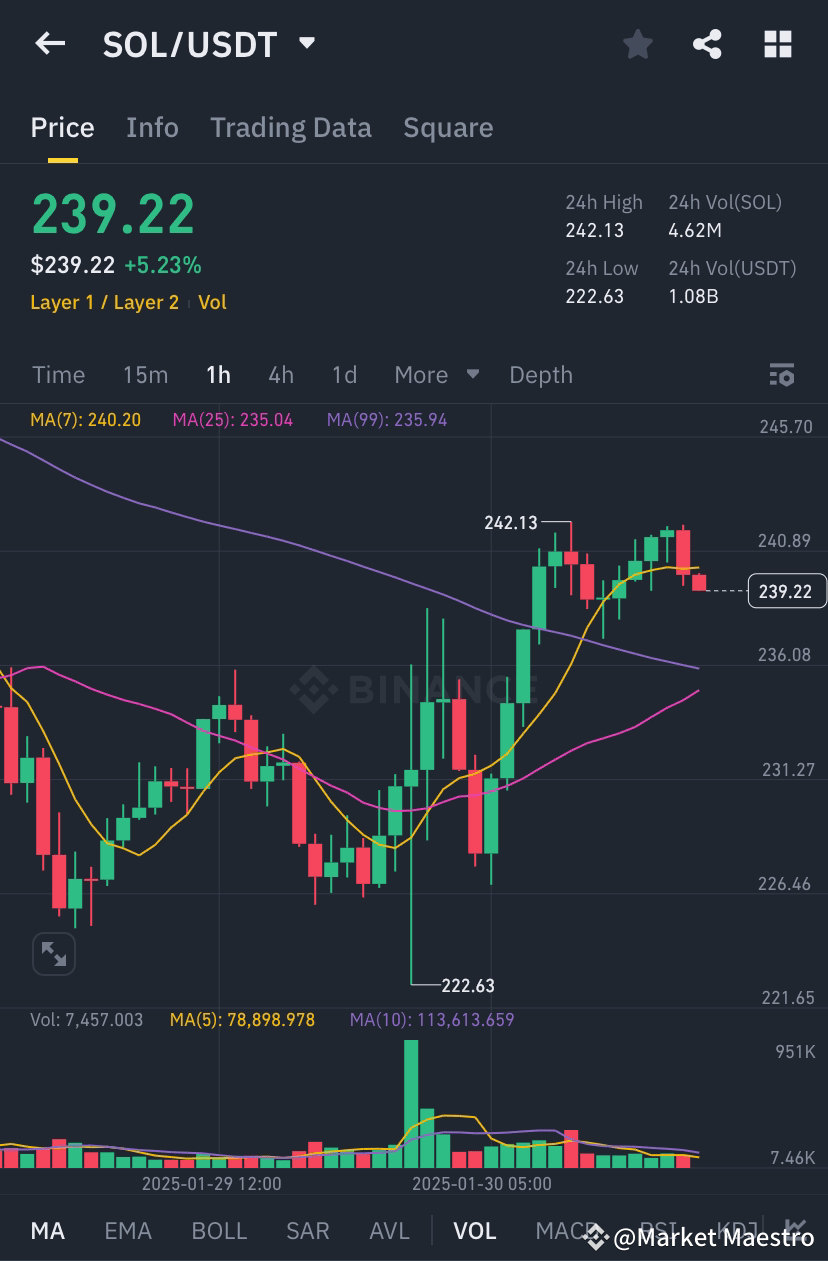Toggle the BOLL bands indicator

pyautogui.click(x=219, y=1230)
